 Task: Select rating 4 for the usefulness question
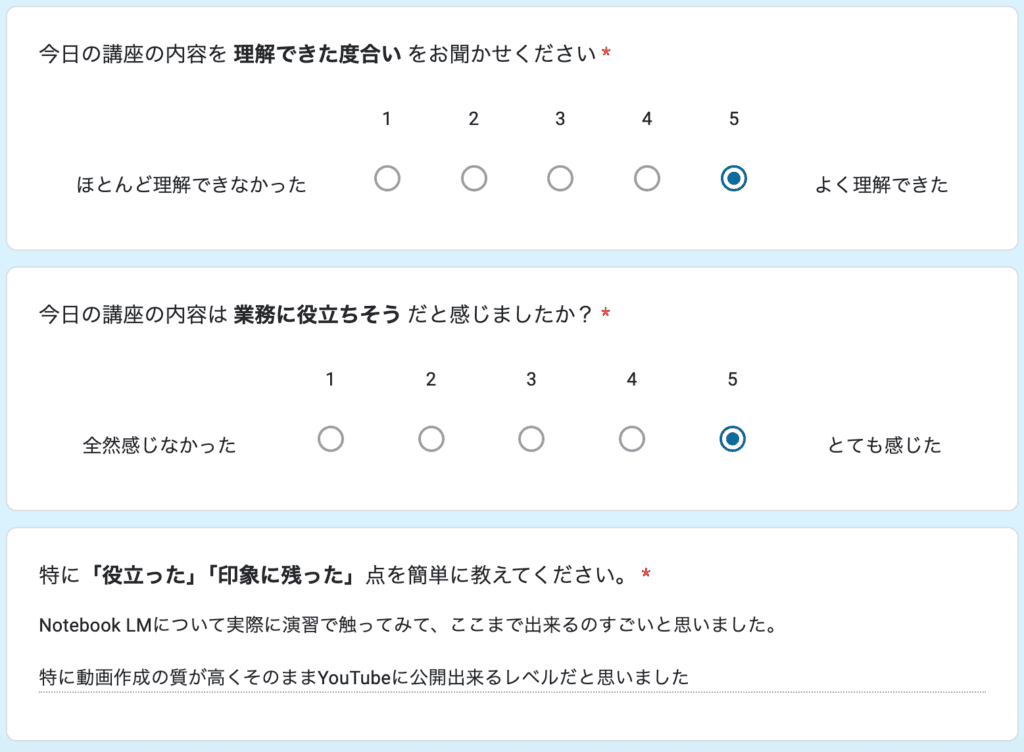click(631, 438)
